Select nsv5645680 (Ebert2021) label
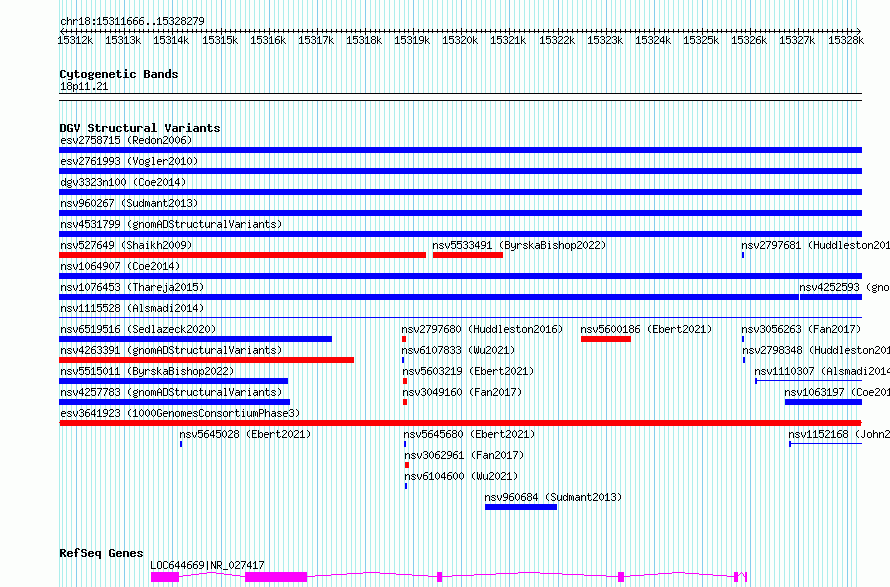The height and width of the screenshot is (587, 890). point(469,434)
